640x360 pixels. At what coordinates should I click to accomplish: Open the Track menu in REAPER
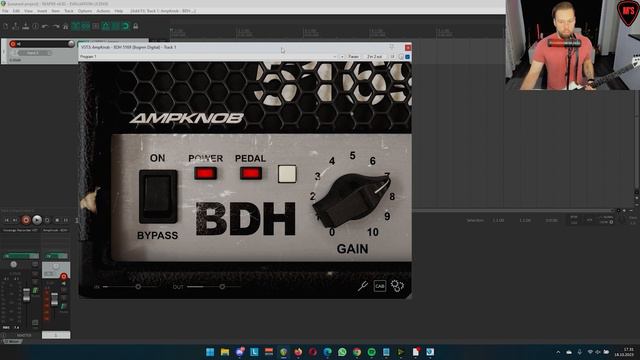69,11
